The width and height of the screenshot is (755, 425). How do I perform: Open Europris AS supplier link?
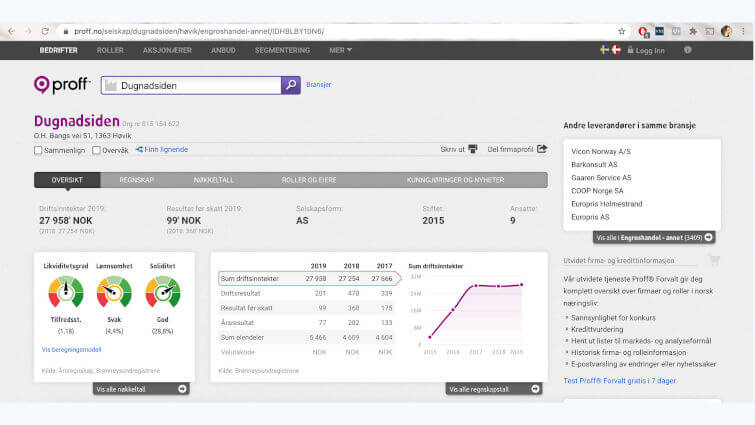point(590,217)
